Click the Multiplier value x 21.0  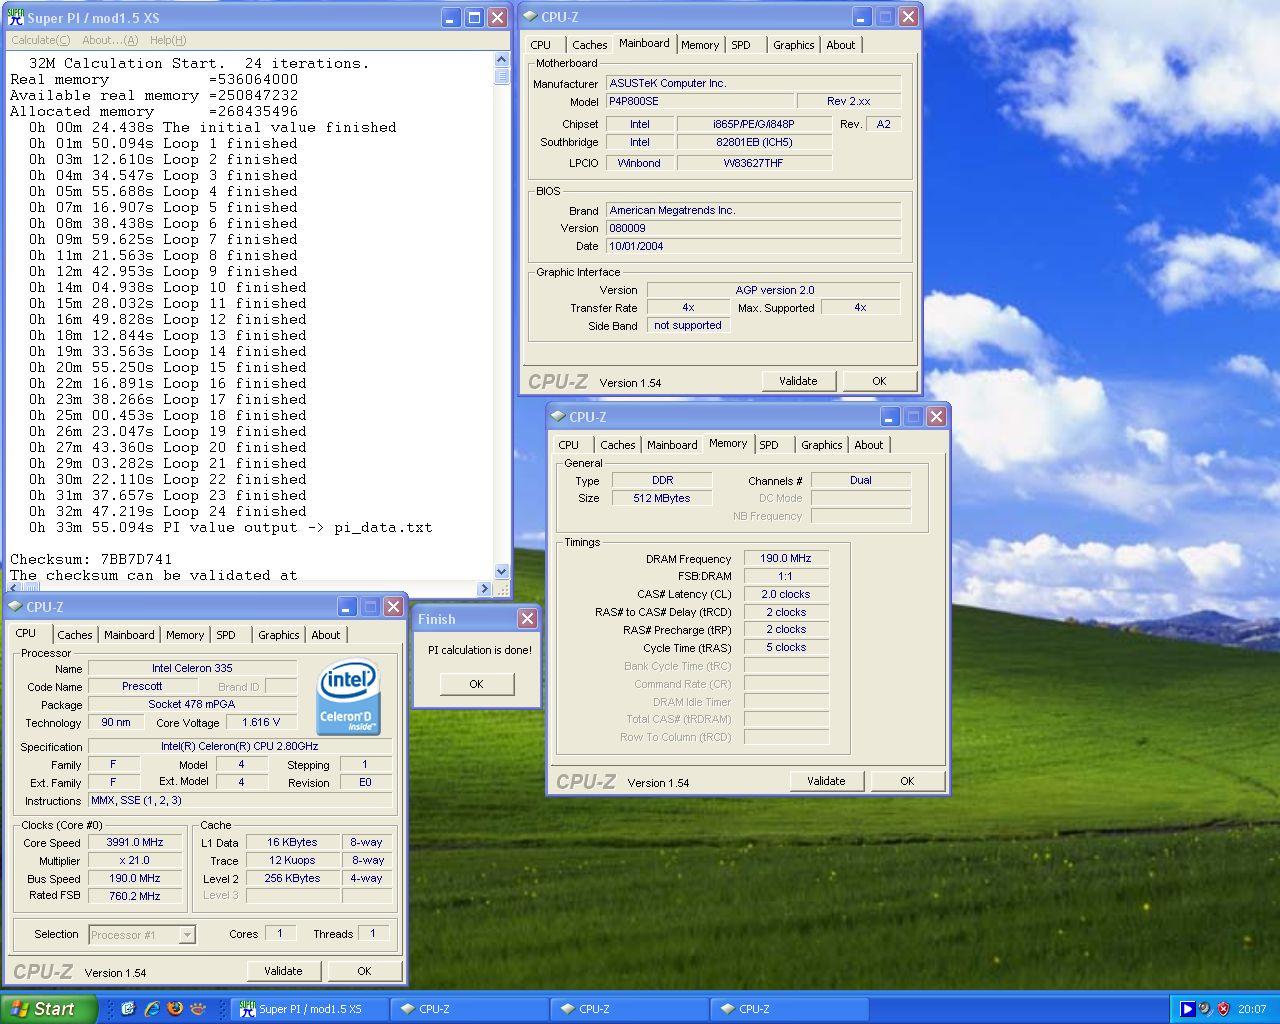pos(135,860)
